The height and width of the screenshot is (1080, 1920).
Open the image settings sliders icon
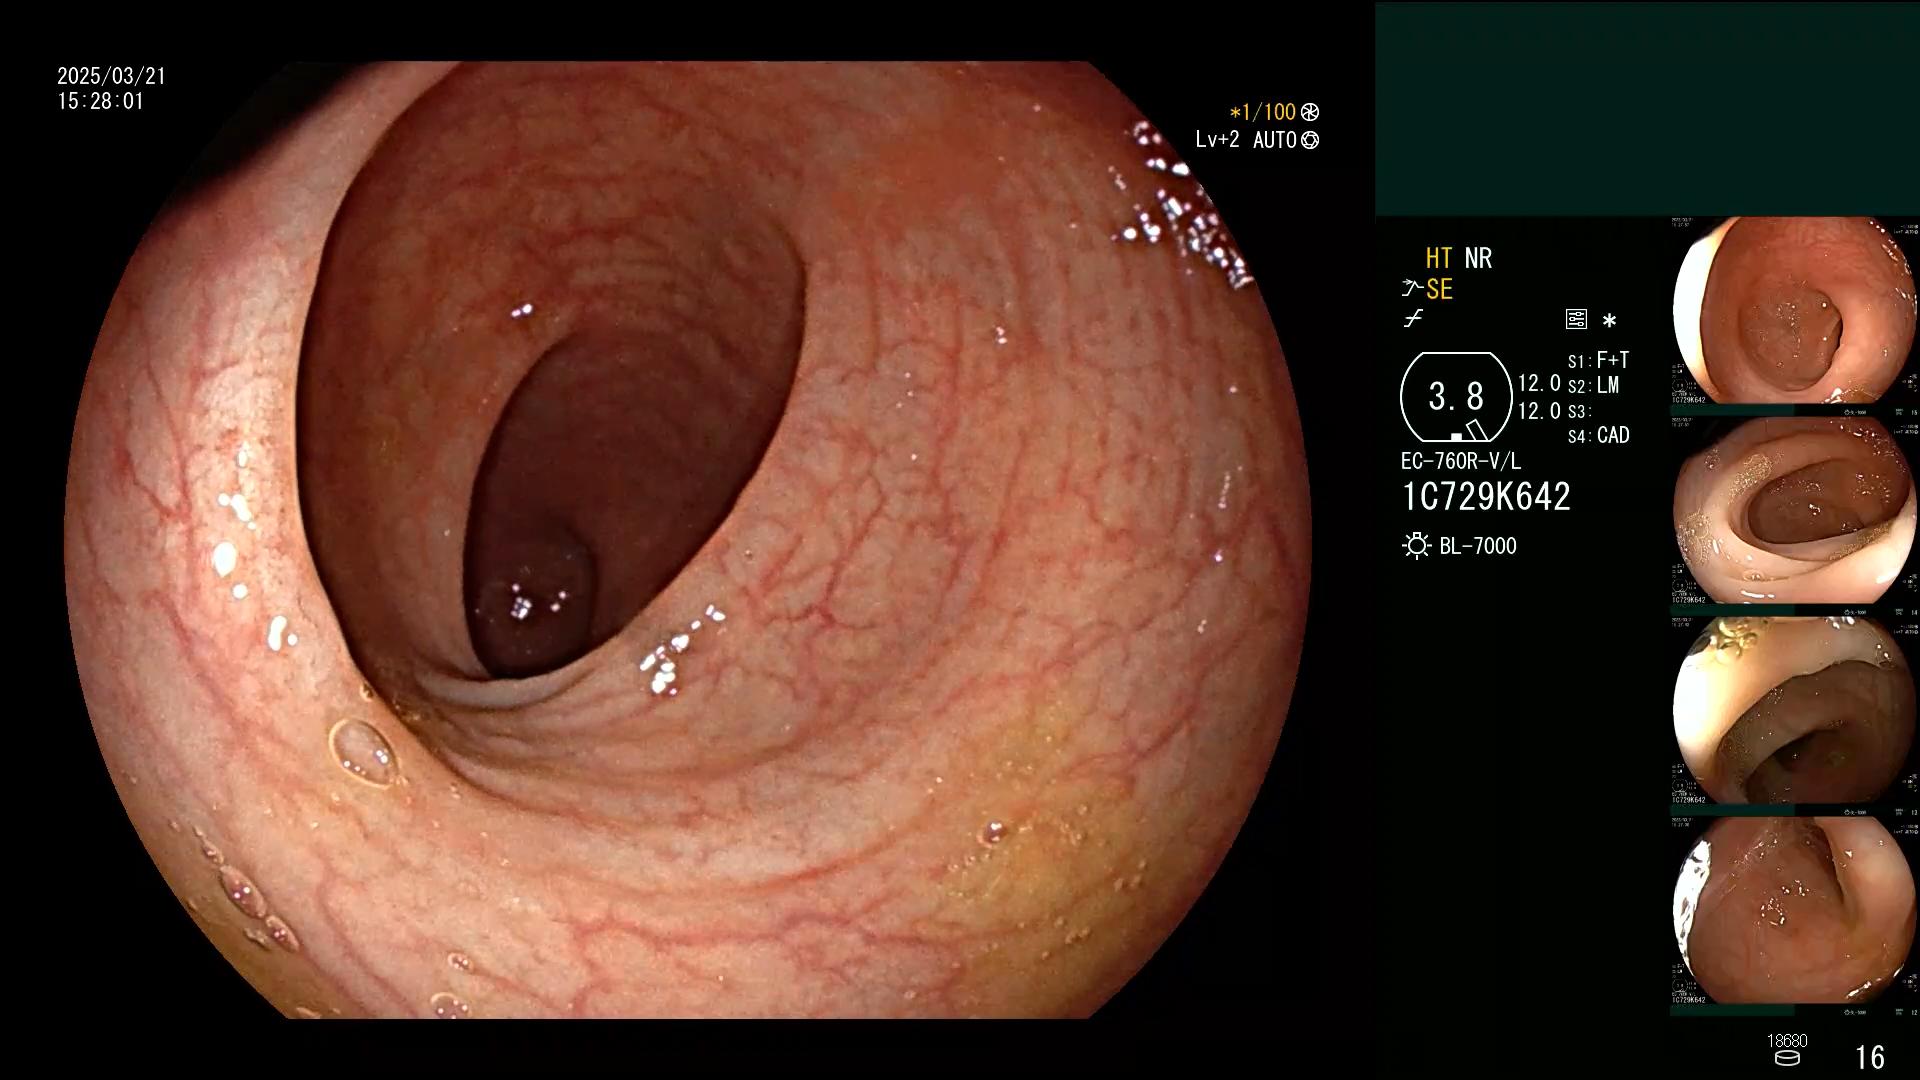click(1576, 320)
